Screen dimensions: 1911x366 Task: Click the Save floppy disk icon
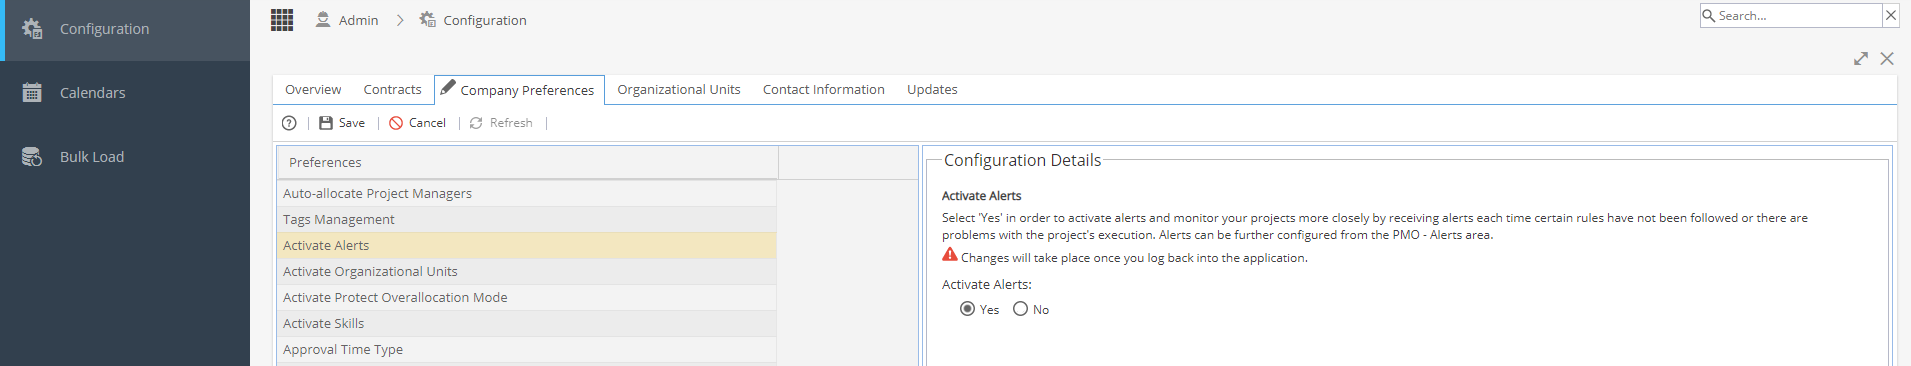click(326, 123)
